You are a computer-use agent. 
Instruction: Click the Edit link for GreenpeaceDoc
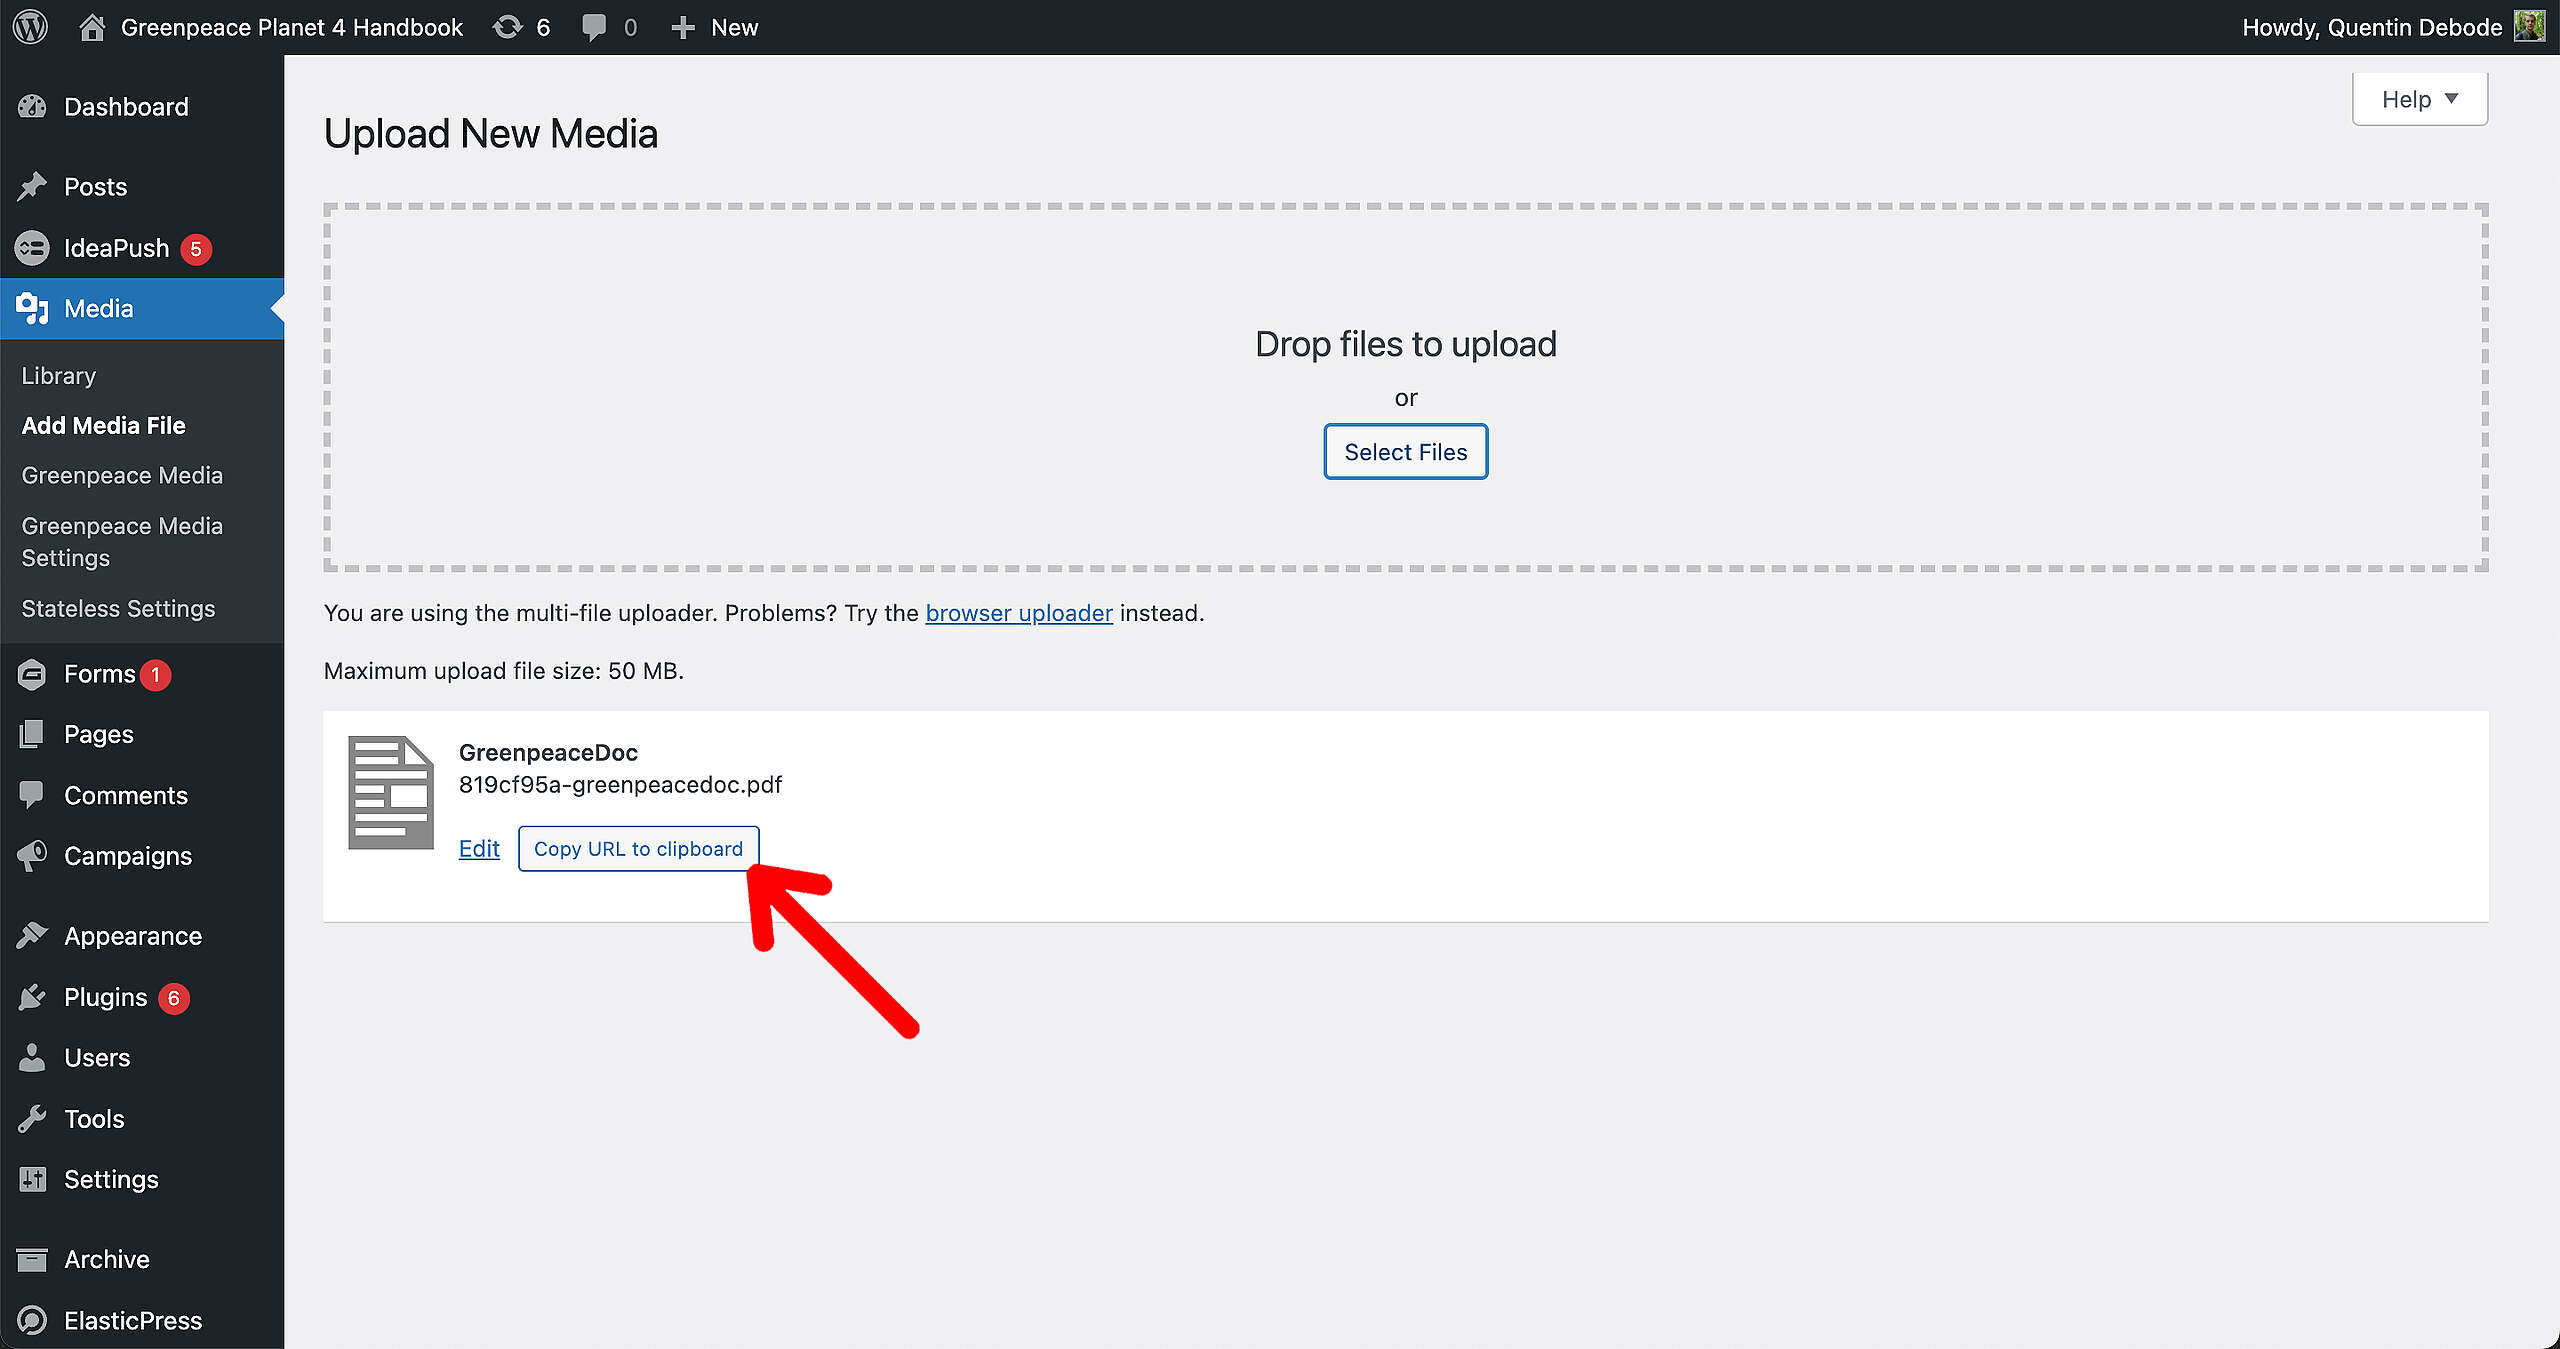coord(479,849)
